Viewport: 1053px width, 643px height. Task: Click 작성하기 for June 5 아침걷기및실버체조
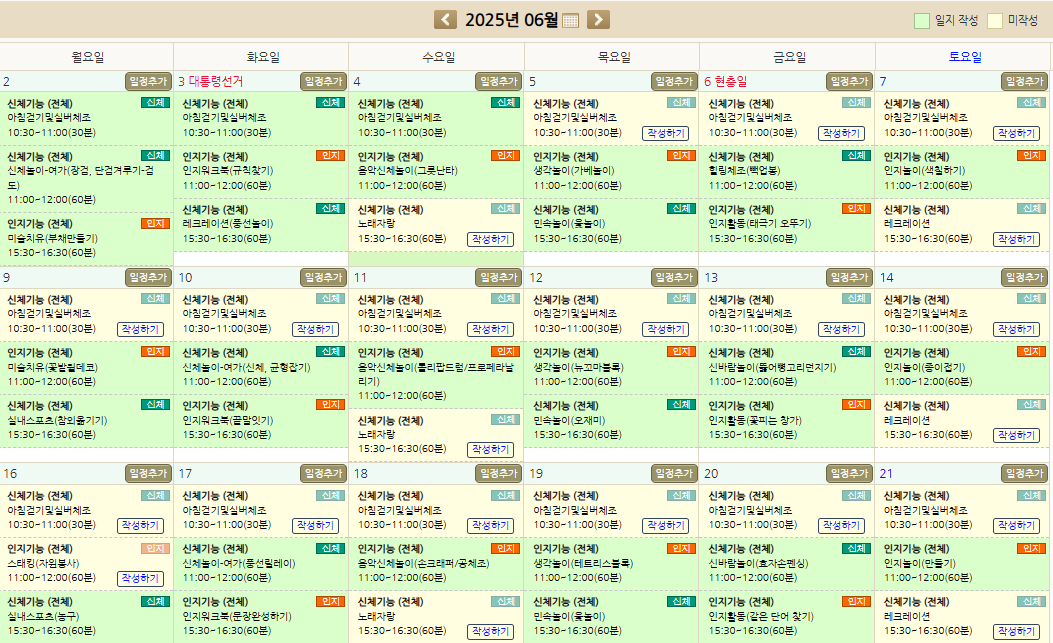tap(666, 133)
